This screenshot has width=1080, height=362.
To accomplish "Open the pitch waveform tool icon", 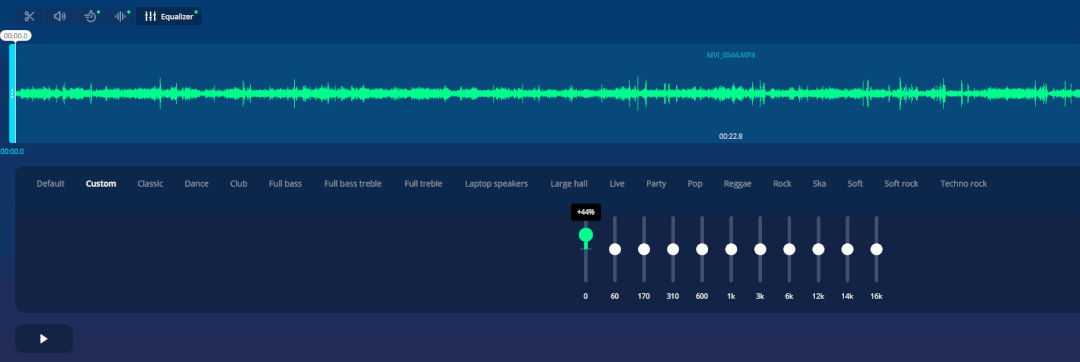I will point(122,17).
